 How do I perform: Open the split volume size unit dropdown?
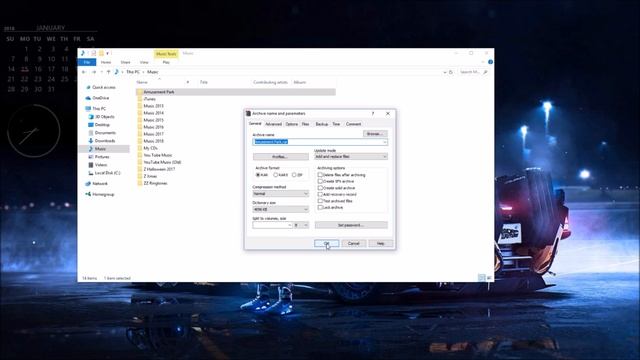pos(302,225)
